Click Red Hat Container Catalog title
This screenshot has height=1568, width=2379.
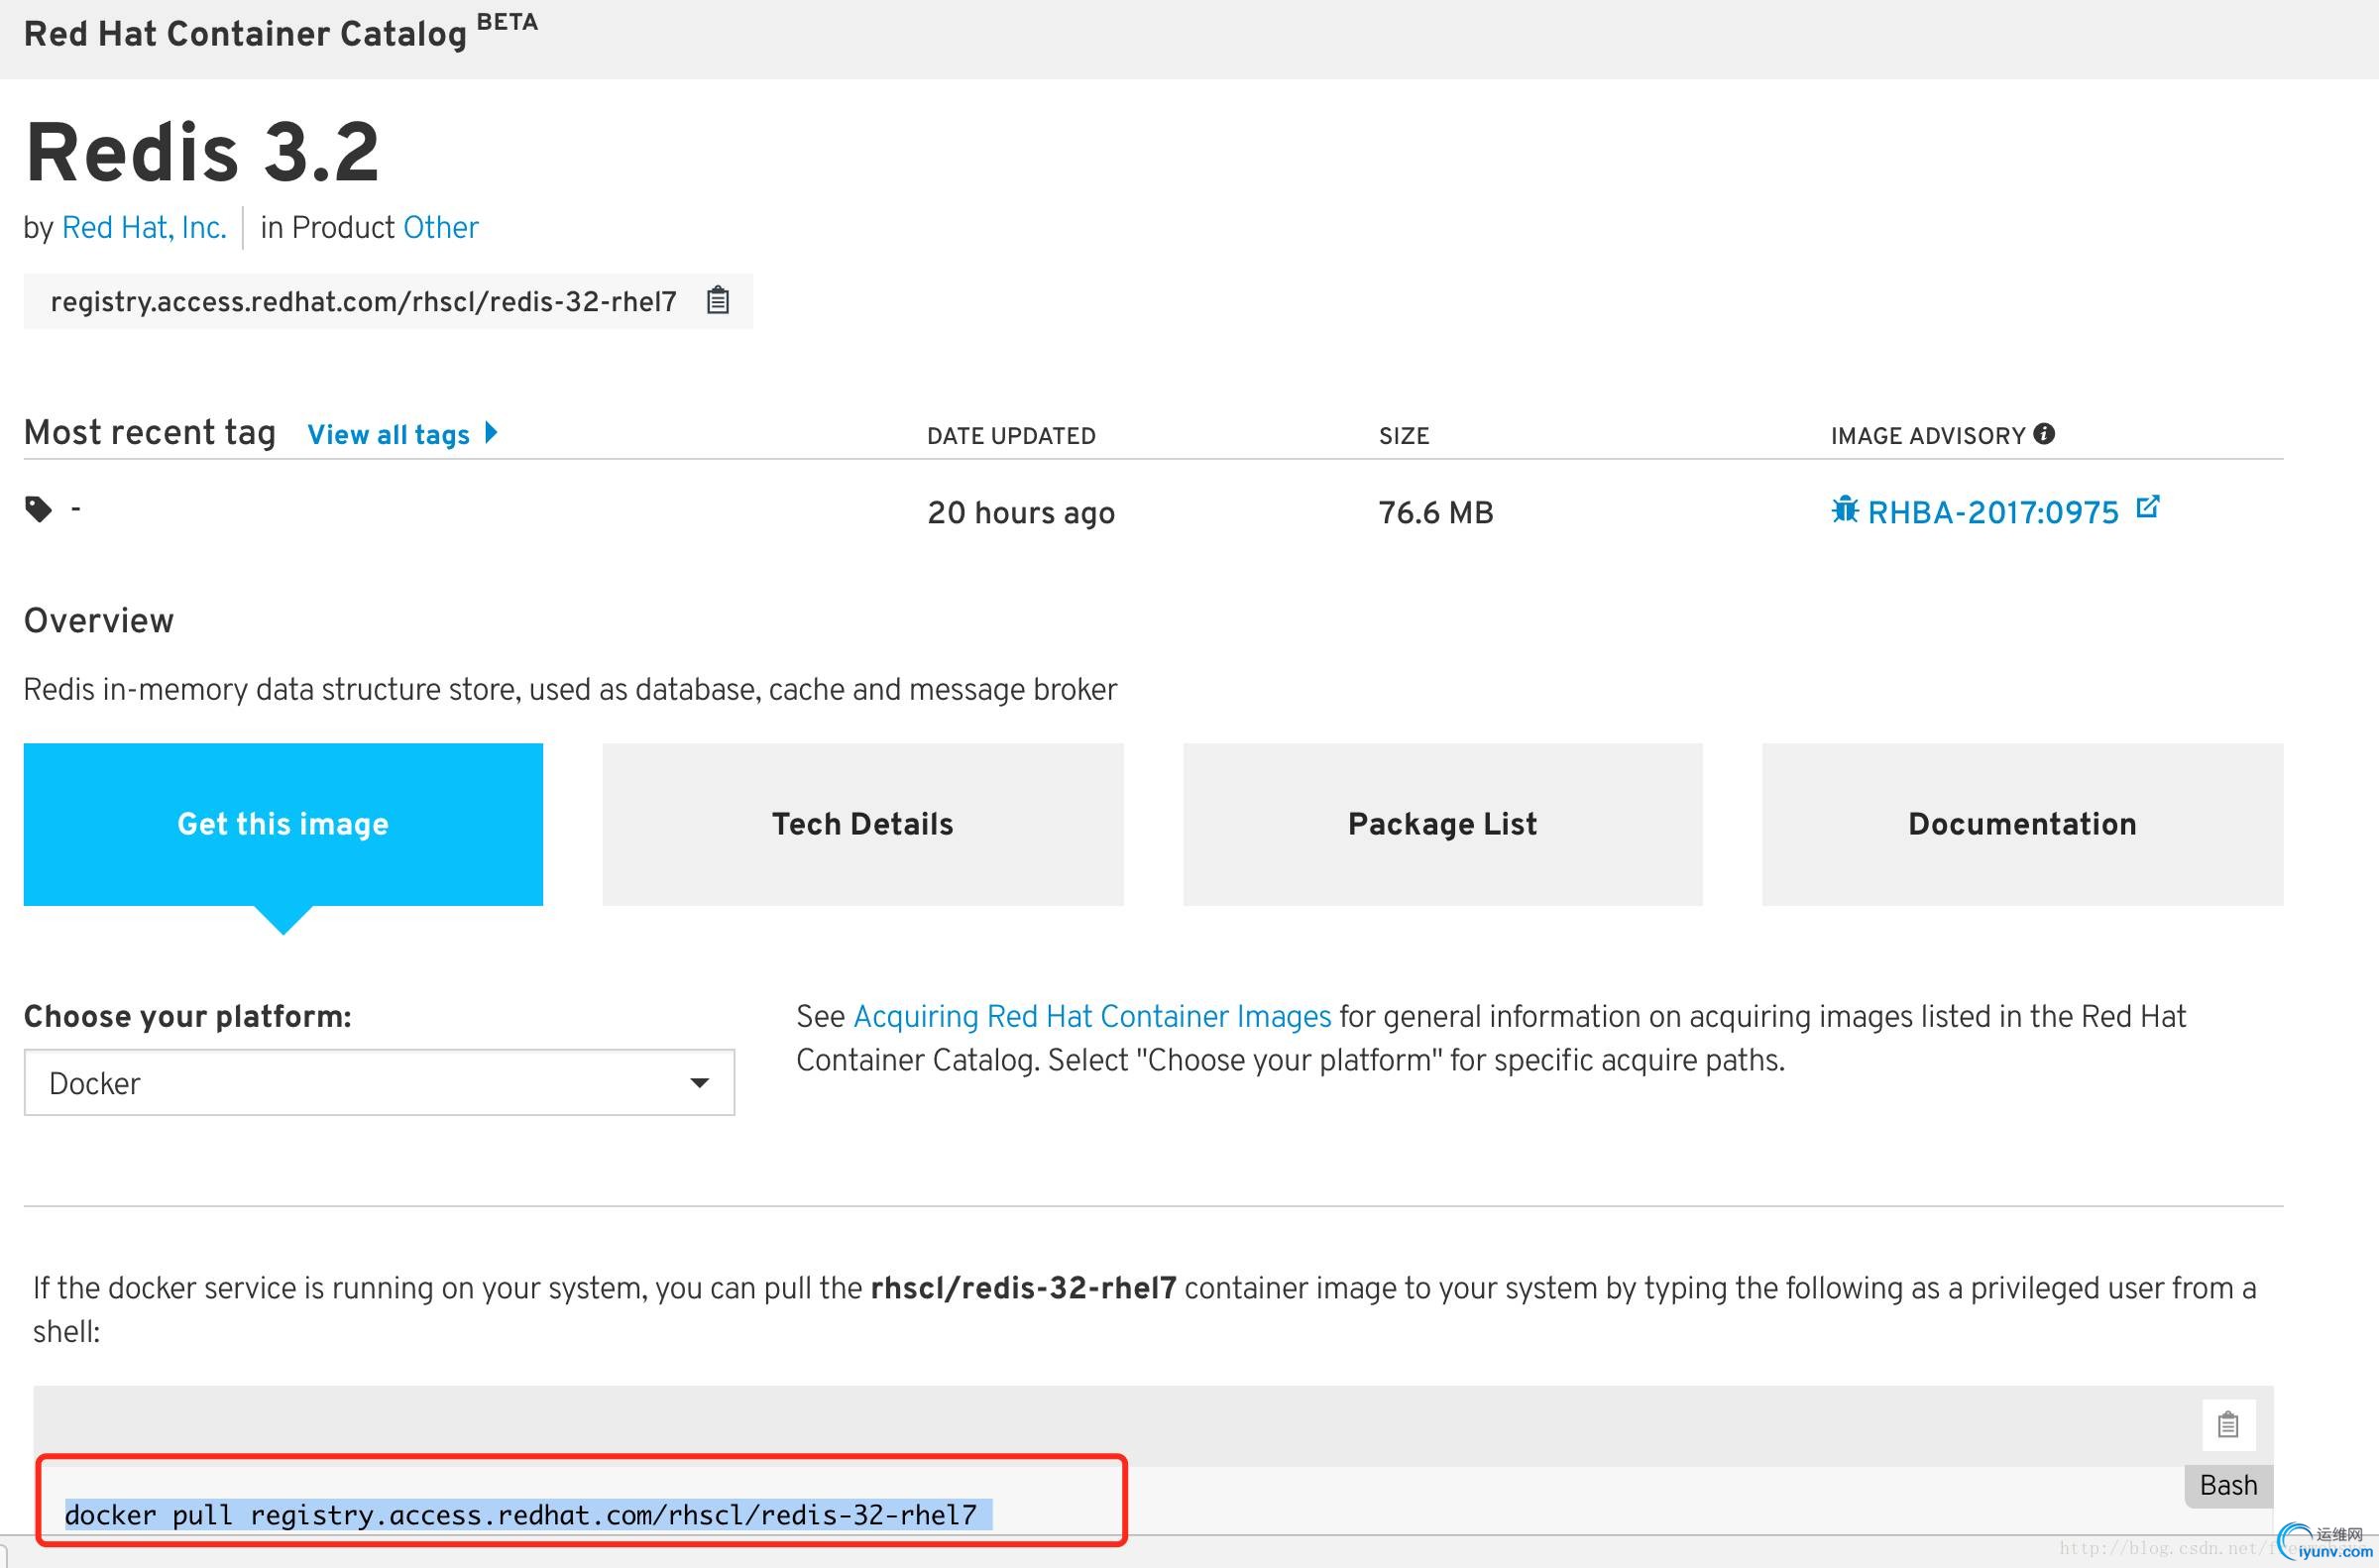point(245,34)
